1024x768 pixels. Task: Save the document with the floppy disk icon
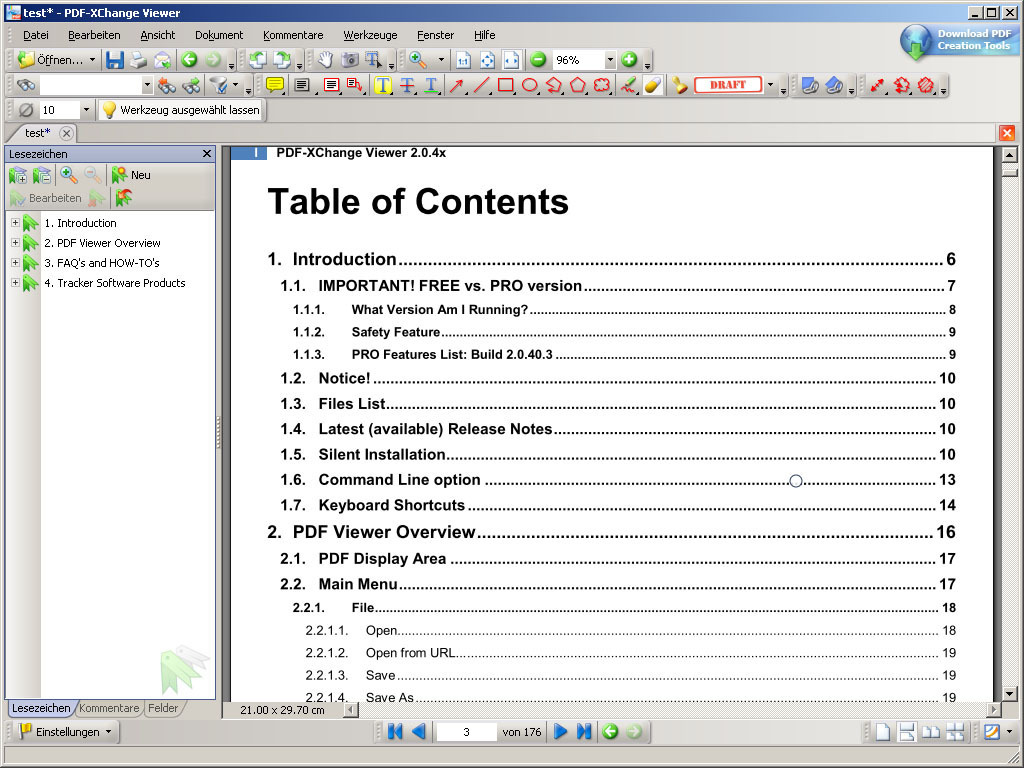[115, 60]
